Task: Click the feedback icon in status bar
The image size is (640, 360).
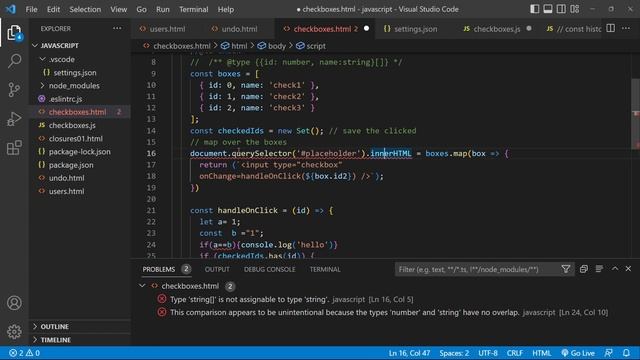Action: [x=609, y=353]
